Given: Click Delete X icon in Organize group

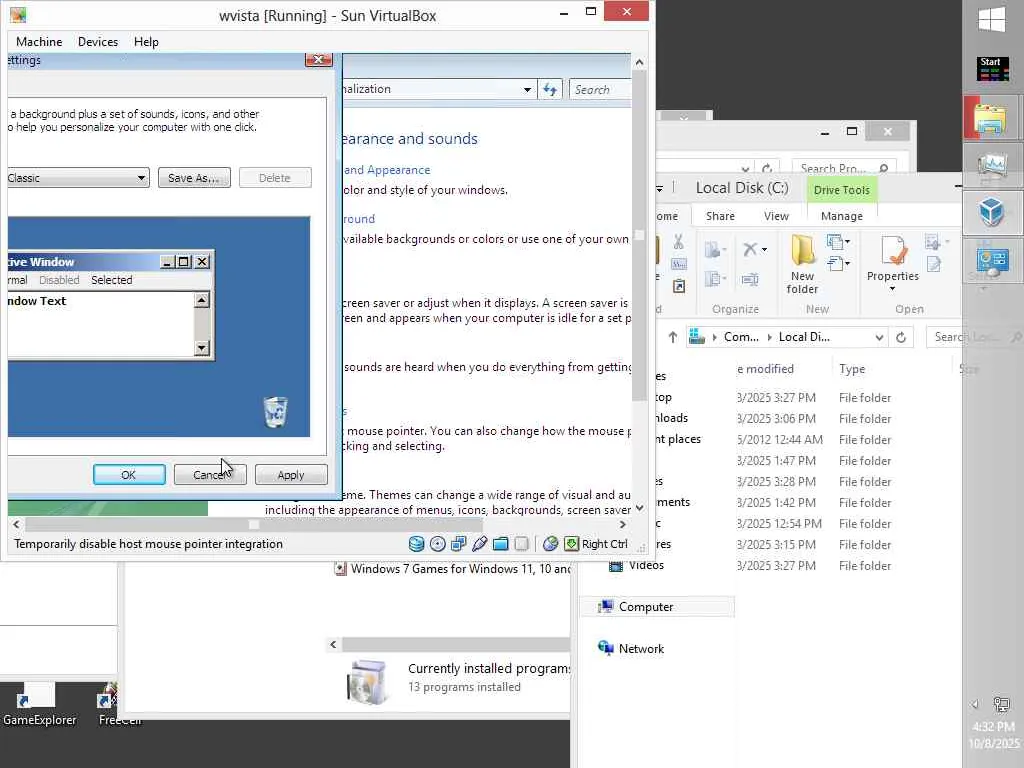Looking at the screenshot, I should click(750, 249).
